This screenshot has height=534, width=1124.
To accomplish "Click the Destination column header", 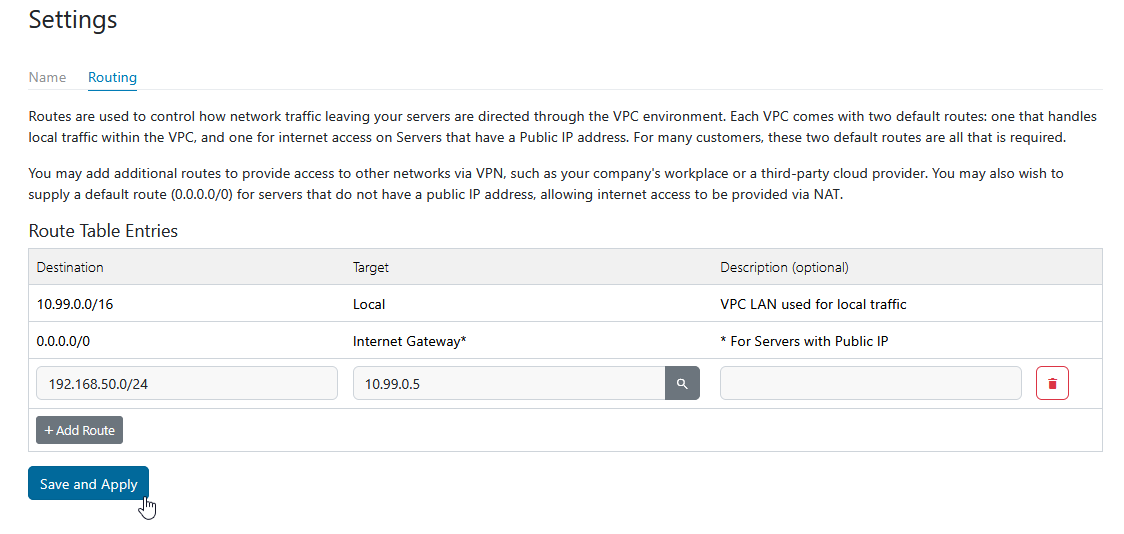I will pos(70,267).
